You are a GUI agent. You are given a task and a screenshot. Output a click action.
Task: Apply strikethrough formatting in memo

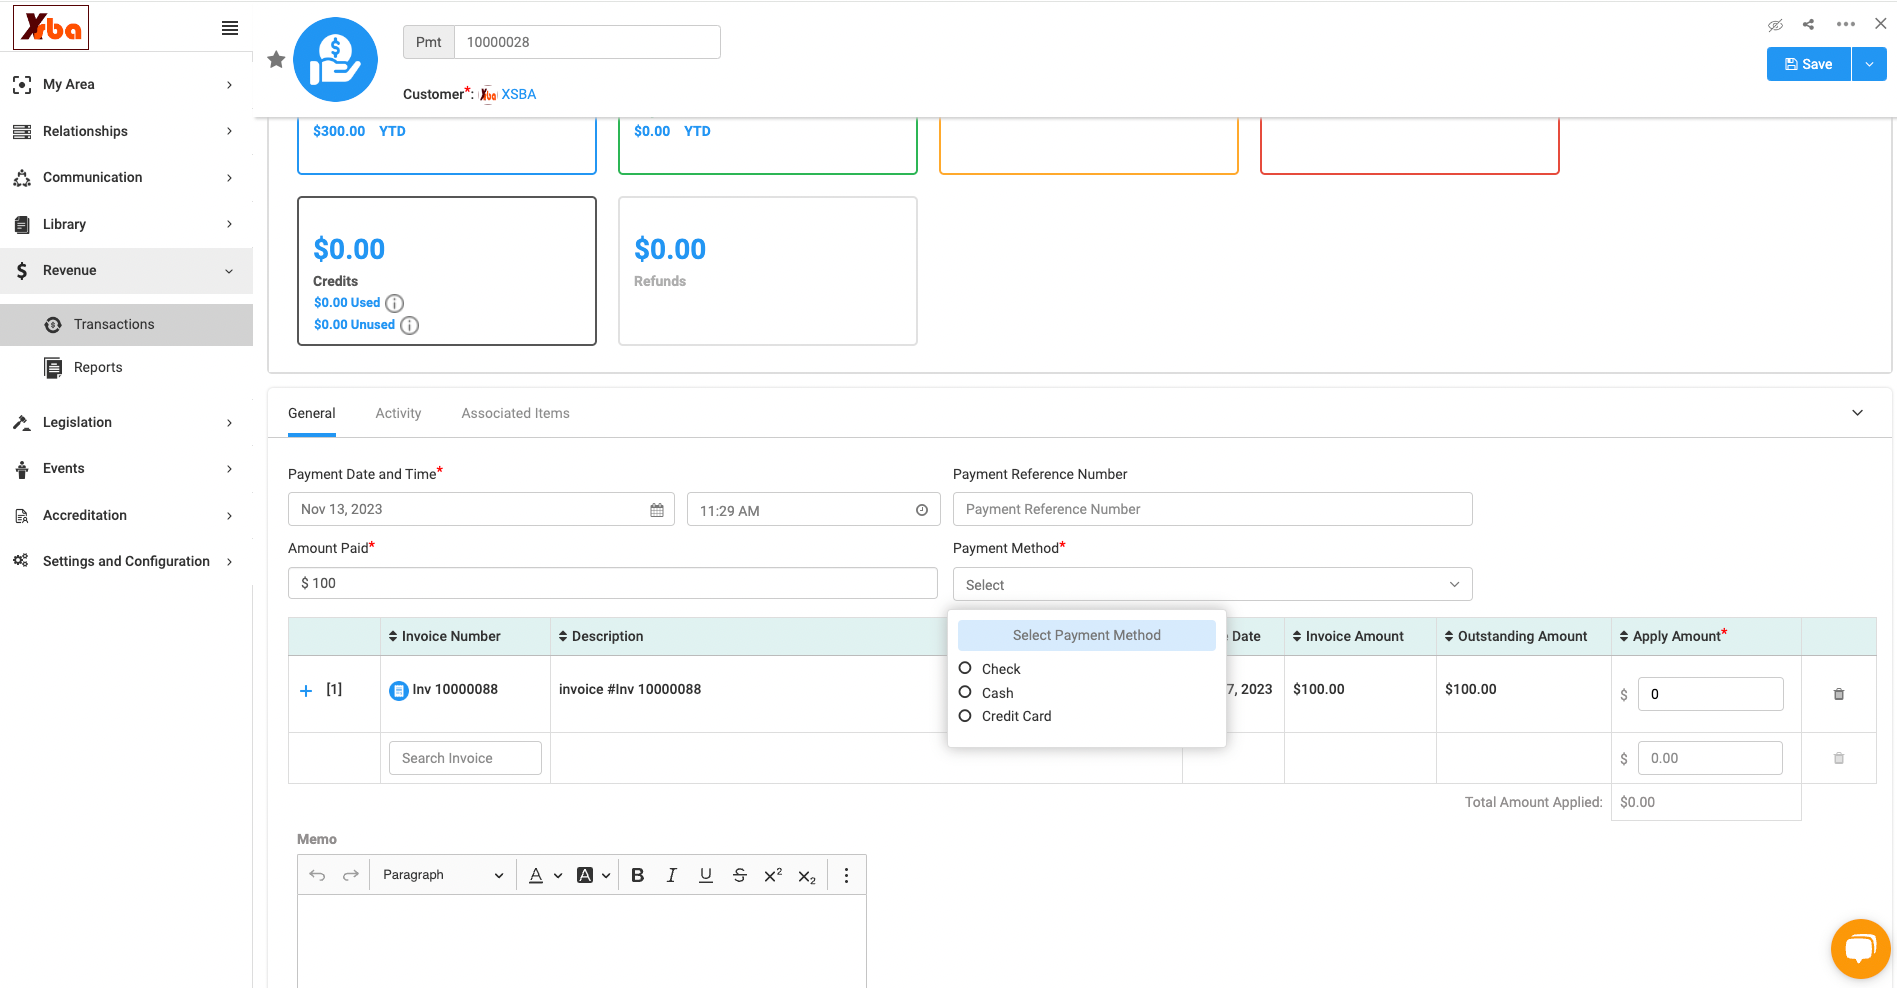pos(740,875)
